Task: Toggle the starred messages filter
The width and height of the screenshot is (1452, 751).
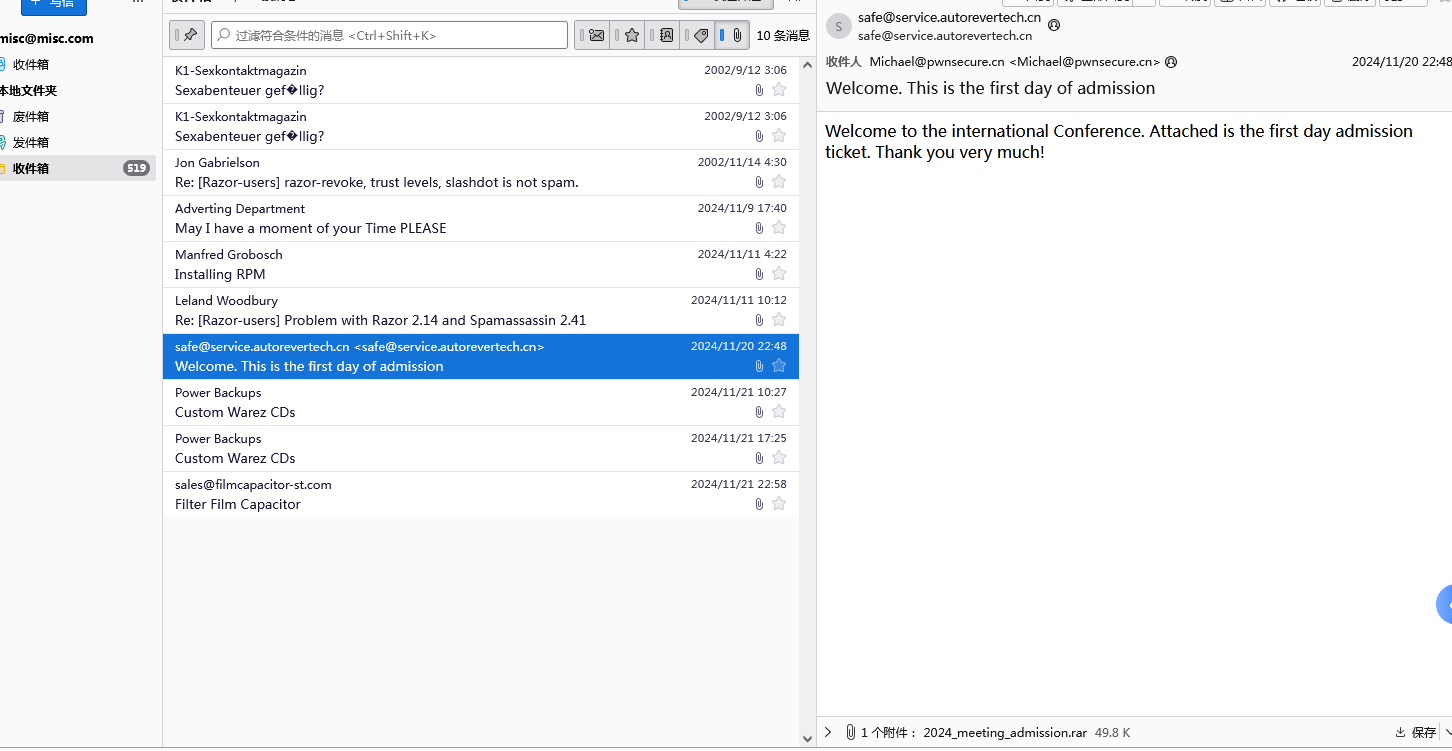Action: point(631,35)
